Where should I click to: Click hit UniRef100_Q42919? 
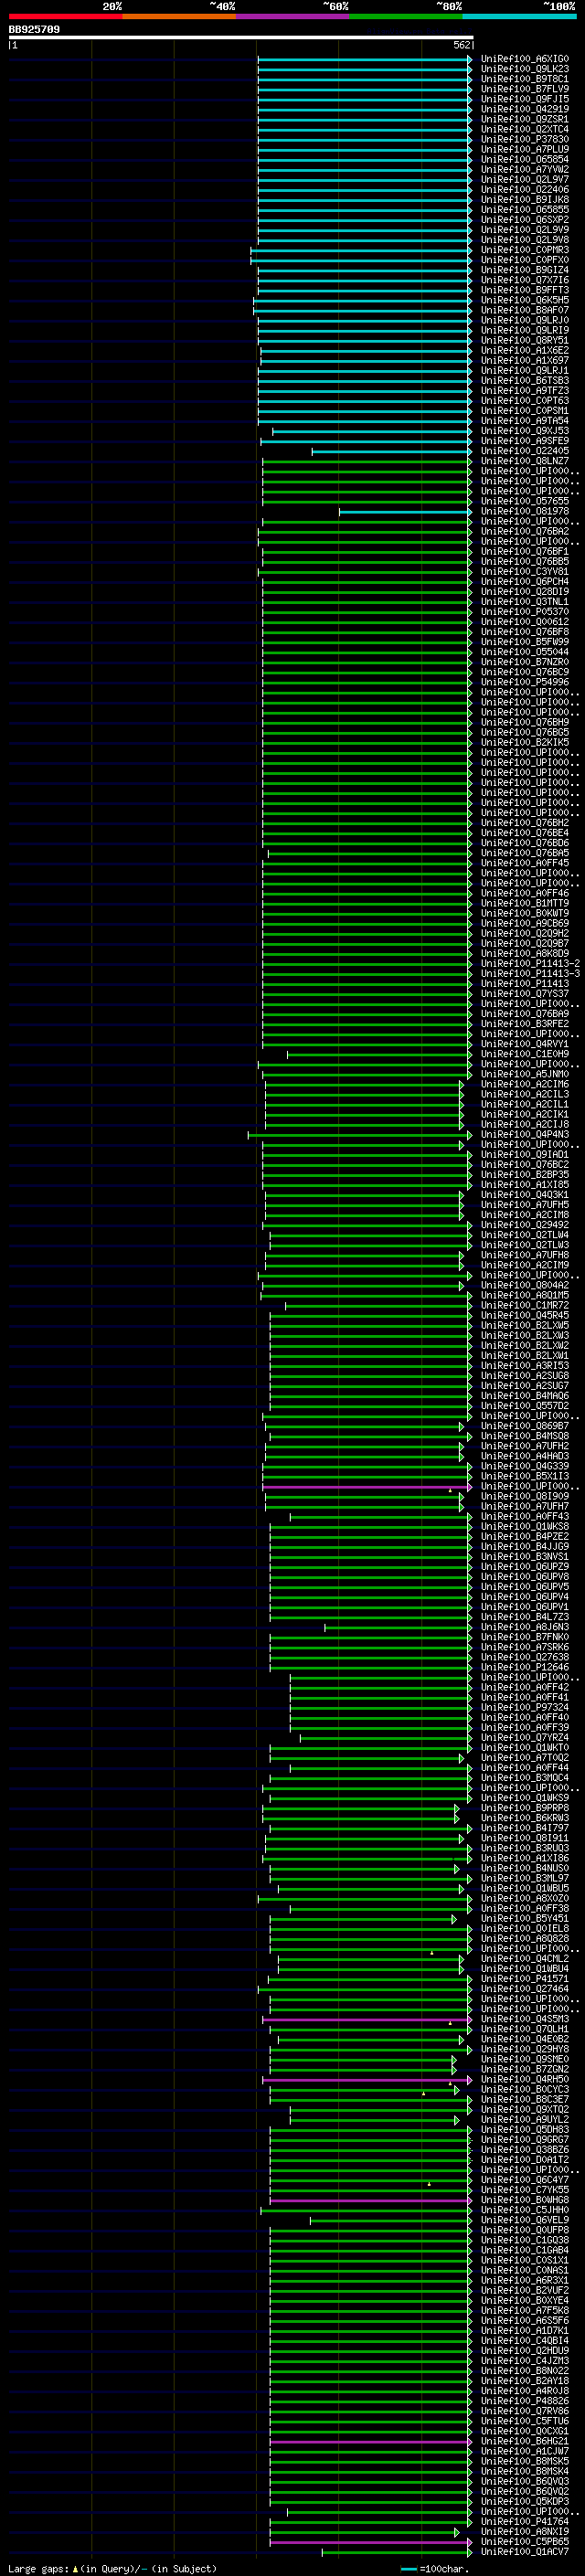pyautogui.click(x=525, y=109)
